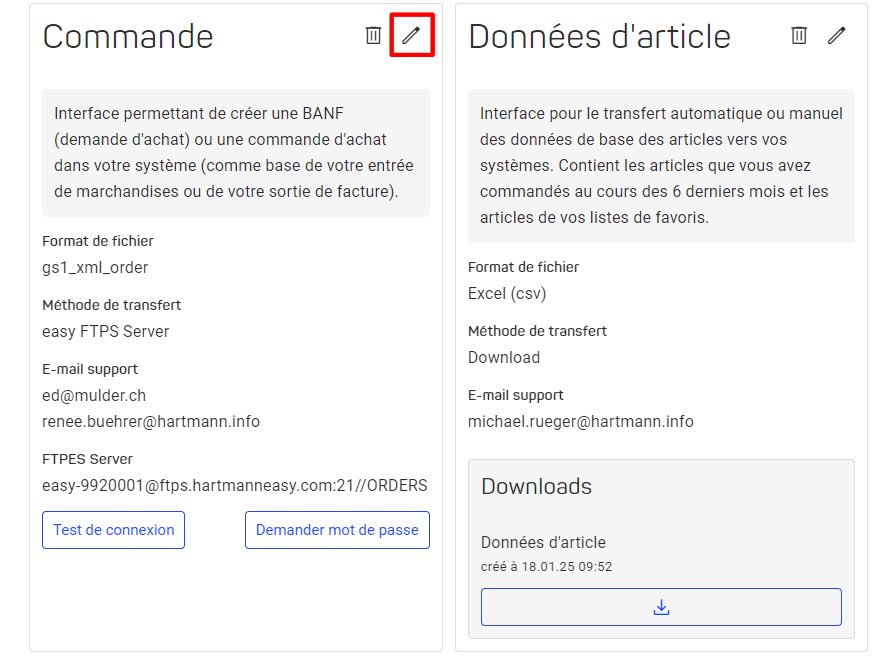Click michael.rueger@hartmann.info email address
882x668 pixels.
coord(580,422)
